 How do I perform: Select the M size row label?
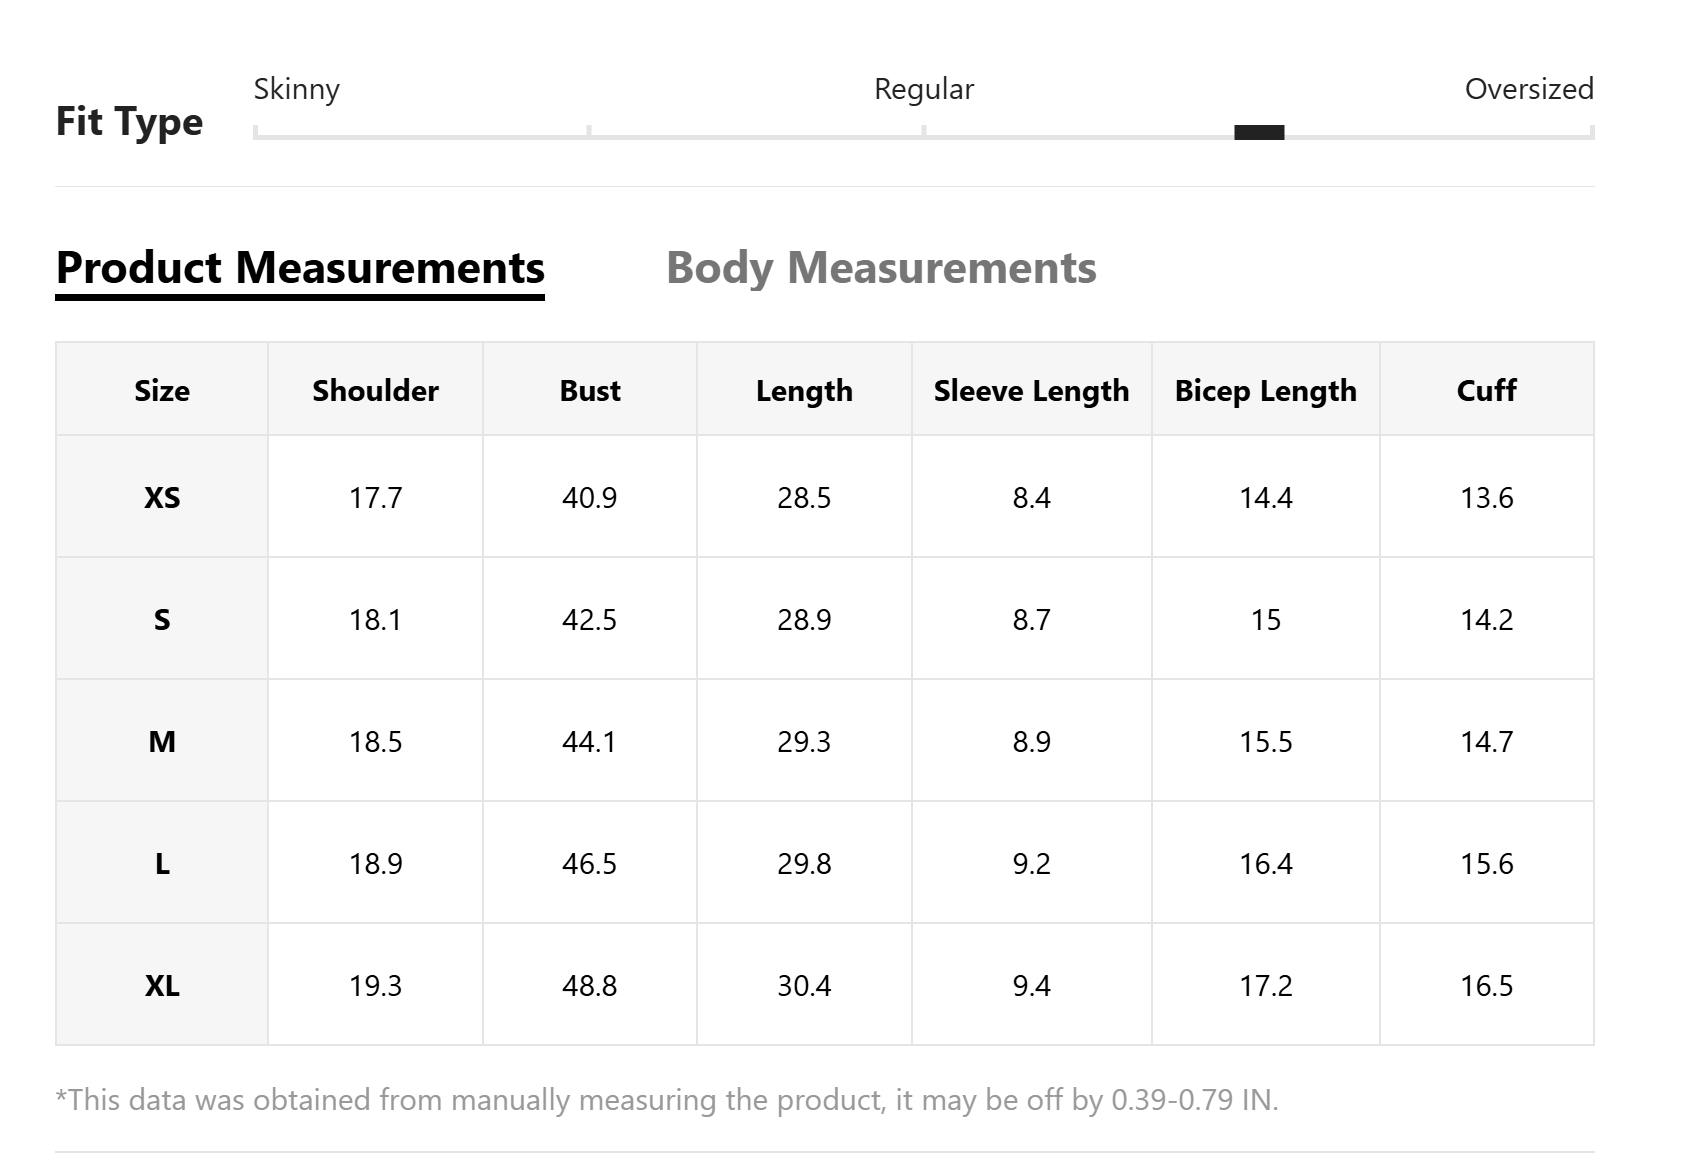click(x=162, y=741)
